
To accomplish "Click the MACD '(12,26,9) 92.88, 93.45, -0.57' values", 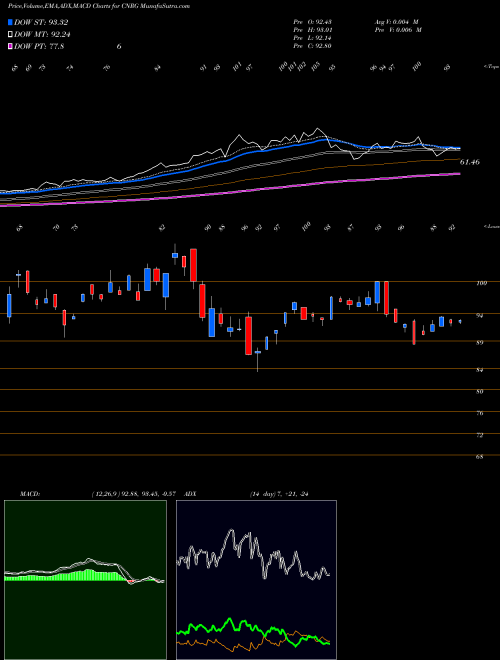I will [136, 494].
